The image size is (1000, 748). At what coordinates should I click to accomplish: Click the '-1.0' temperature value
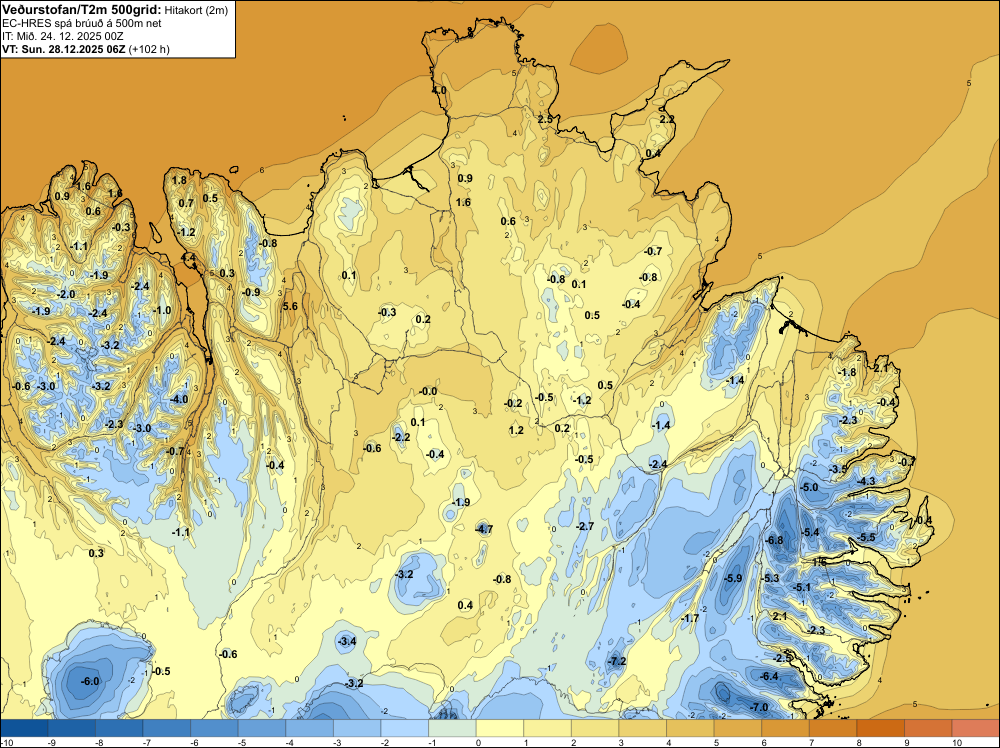click(x=162, y=310)
